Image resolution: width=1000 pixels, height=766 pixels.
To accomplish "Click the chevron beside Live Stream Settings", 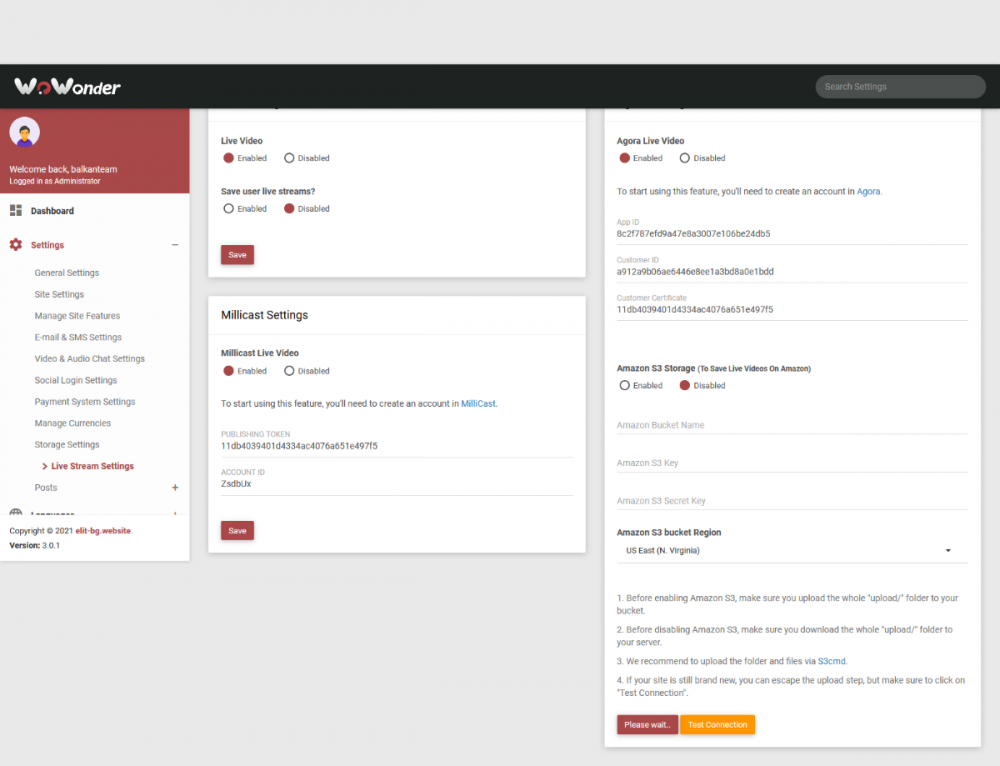I will pyautogui.click(x=45, y=466).
